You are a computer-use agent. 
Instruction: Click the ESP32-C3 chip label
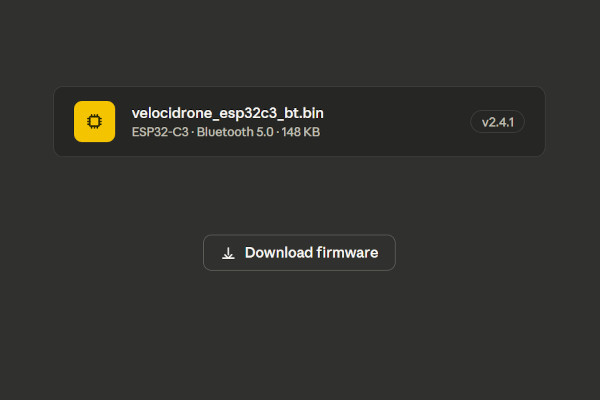[x=161, y=132]
